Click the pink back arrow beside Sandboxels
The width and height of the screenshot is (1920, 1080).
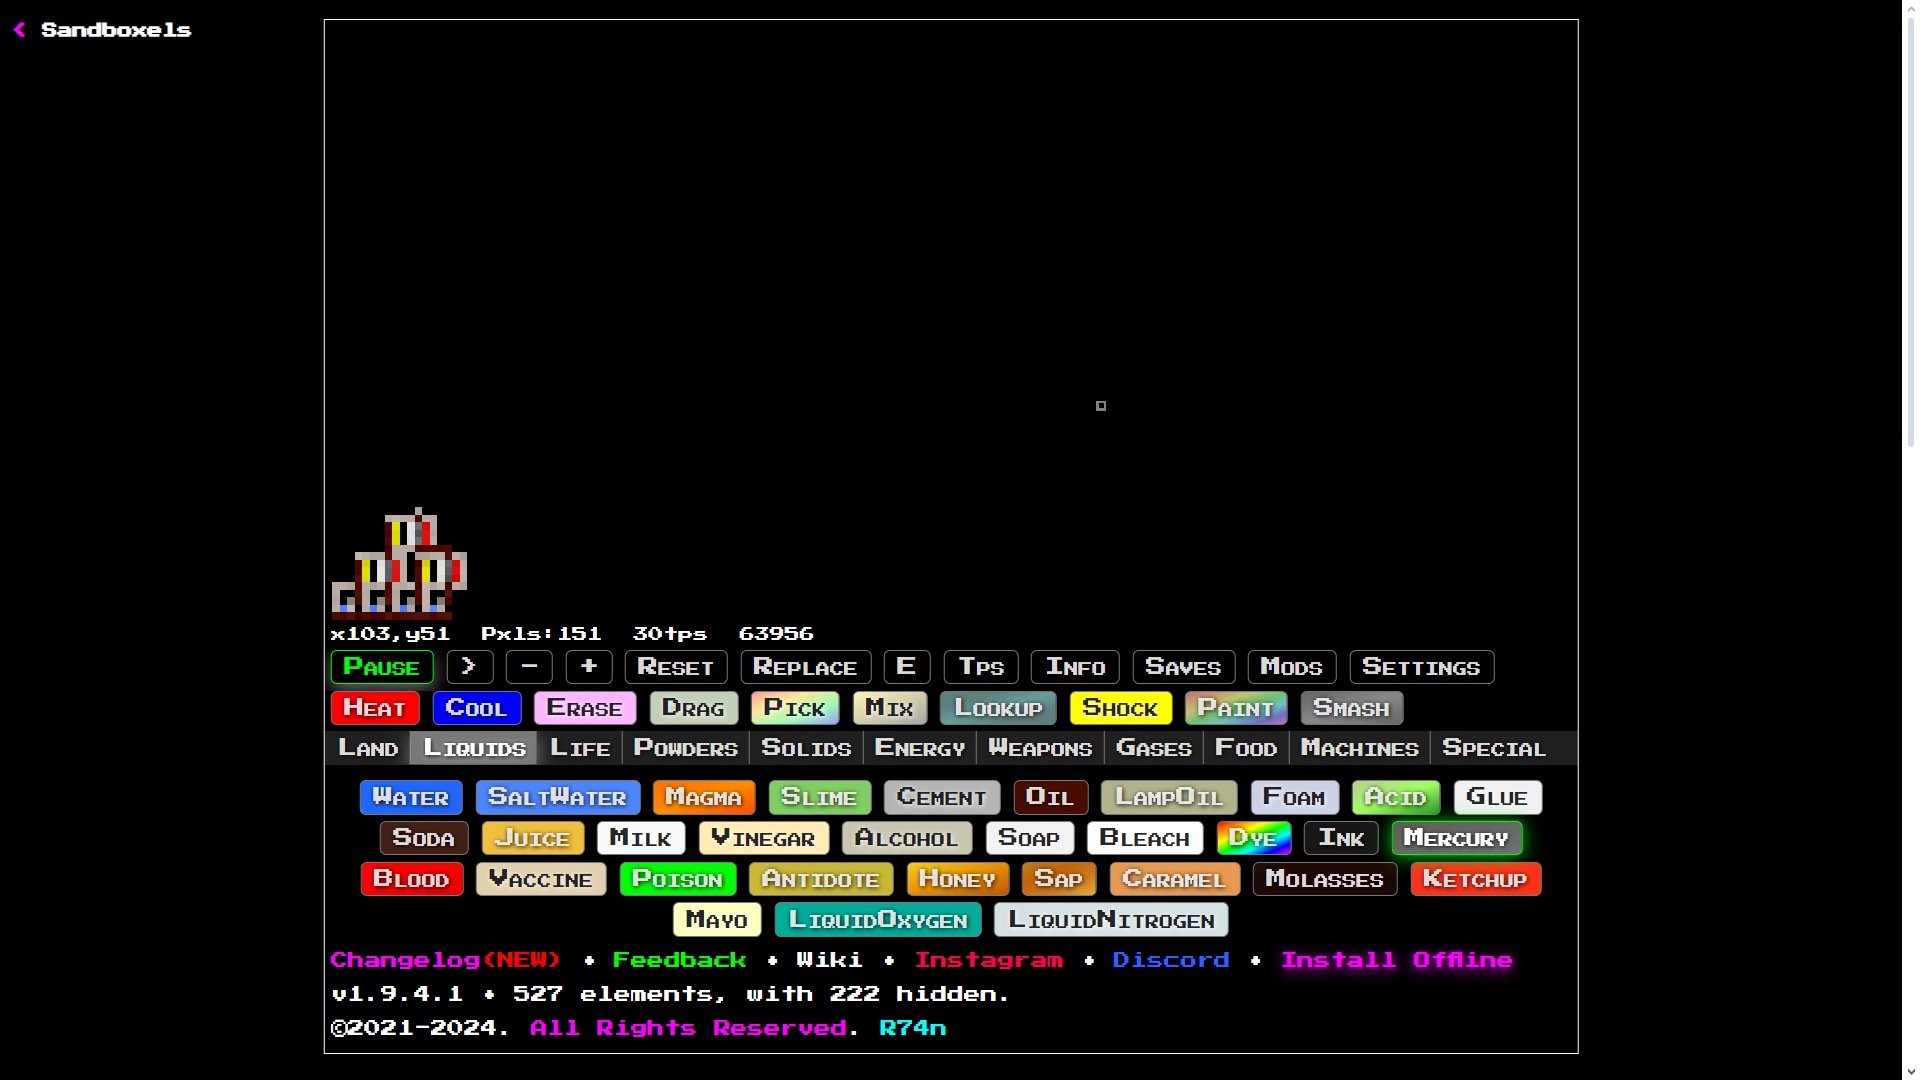pyautogui.click(x=19, y=30)
